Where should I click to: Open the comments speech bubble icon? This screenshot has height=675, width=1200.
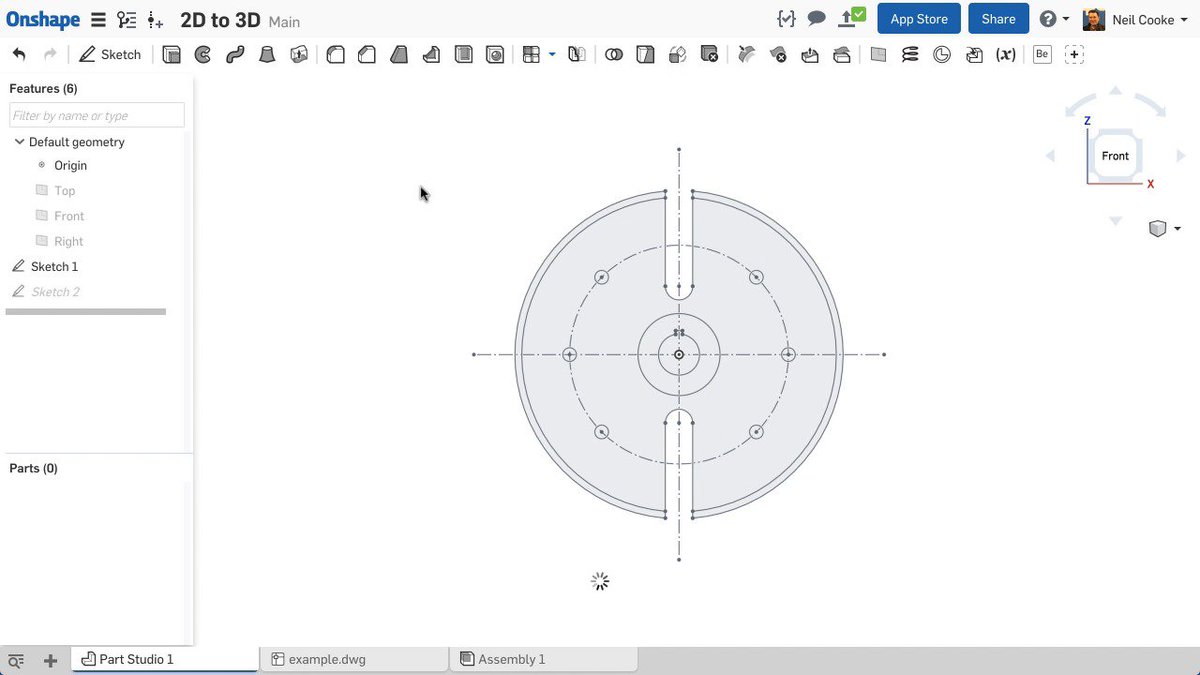point(817,19)
